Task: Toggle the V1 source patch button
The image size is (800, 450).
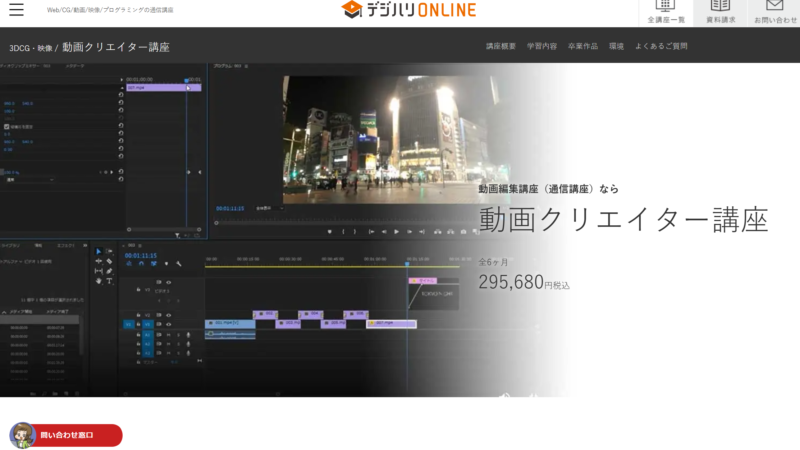Action: [129, 324]
